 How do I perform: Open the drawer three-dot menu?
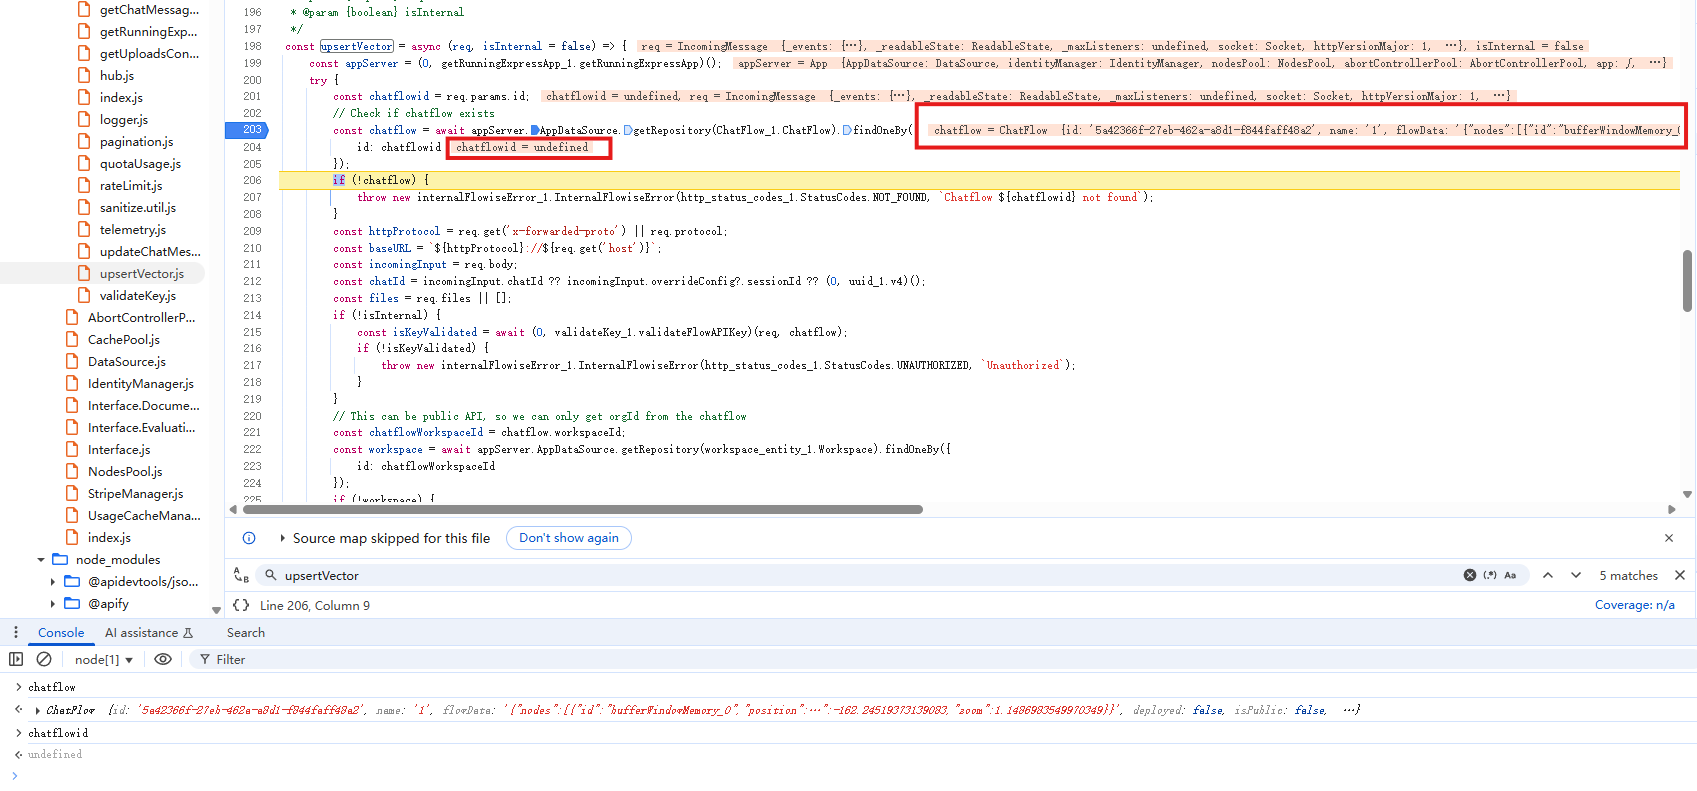pyautogui.click(x=16, y=632)
